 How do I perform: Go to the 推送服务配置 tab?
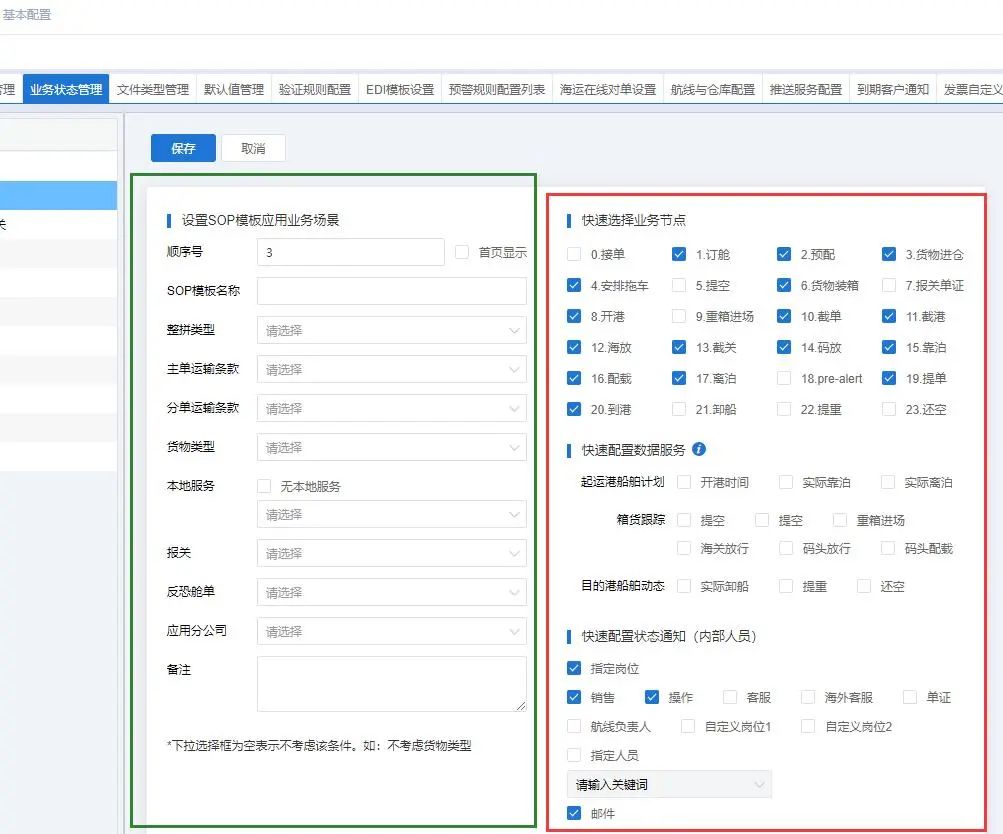(x=805, y=89)
